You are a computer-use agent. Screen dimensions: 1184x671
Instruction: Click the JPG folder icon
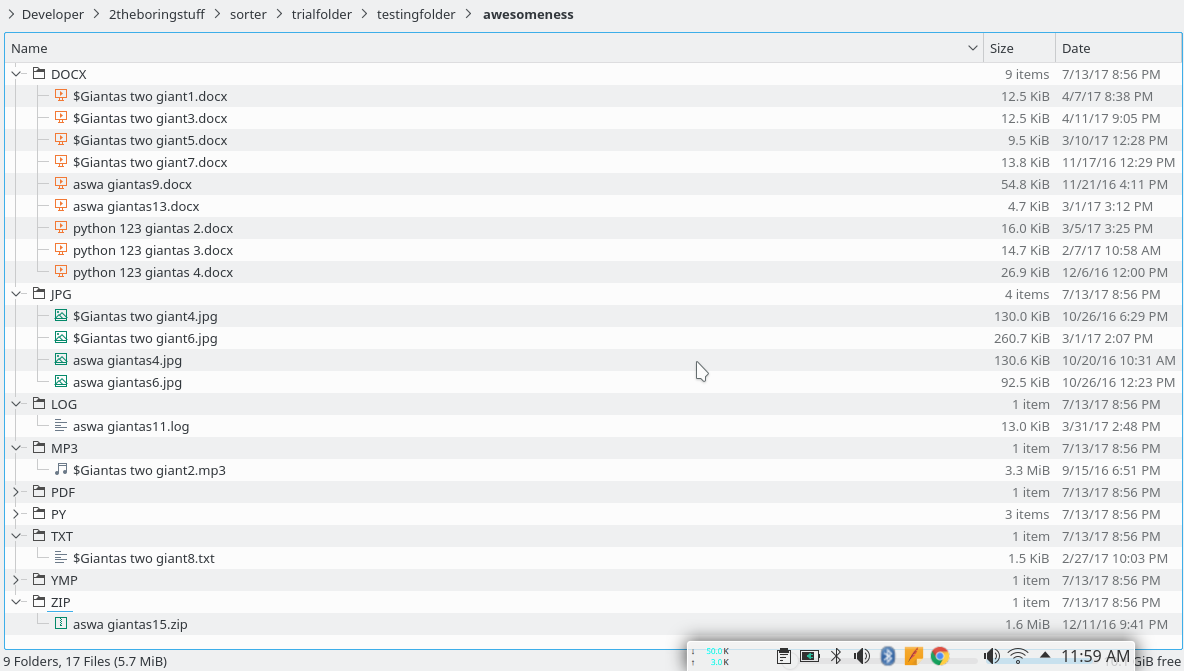(x=39, y=294)
